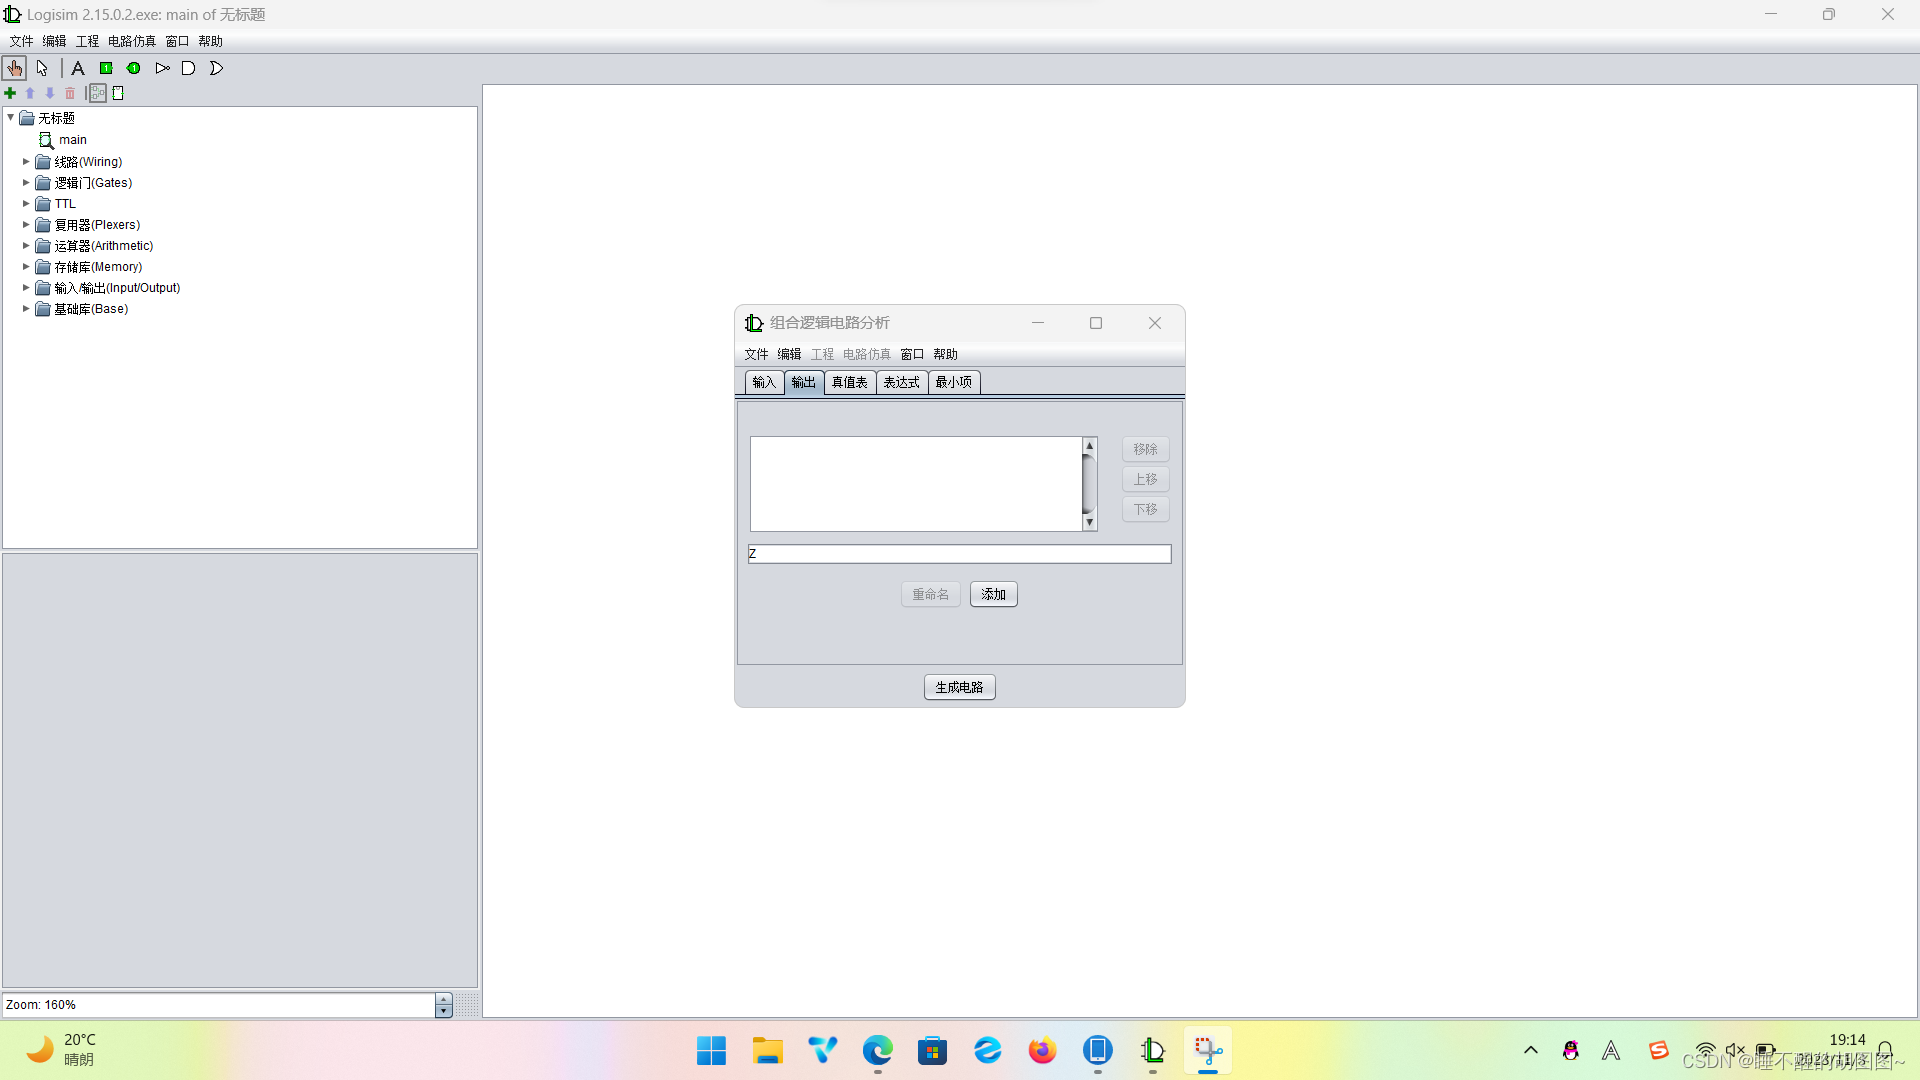Expand the 逻辑门(Gates) library folder
The height and width of the screenshot is (1080, 1920).
point(26,183)
